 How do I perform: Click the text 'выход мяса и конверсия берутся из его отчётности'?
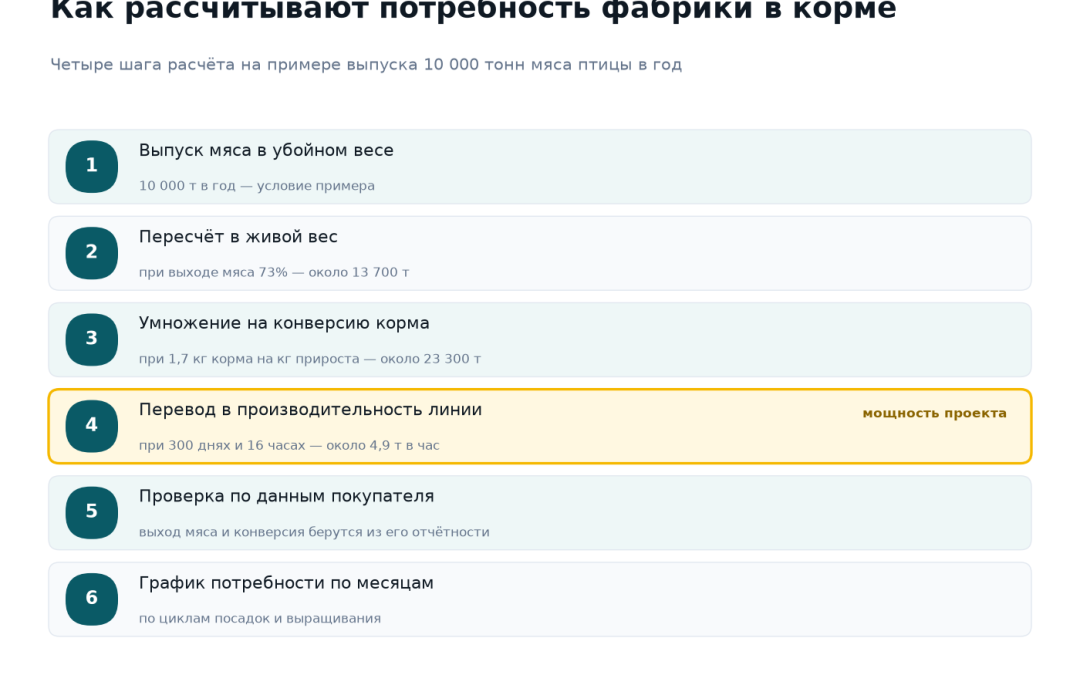pos(314,532)
